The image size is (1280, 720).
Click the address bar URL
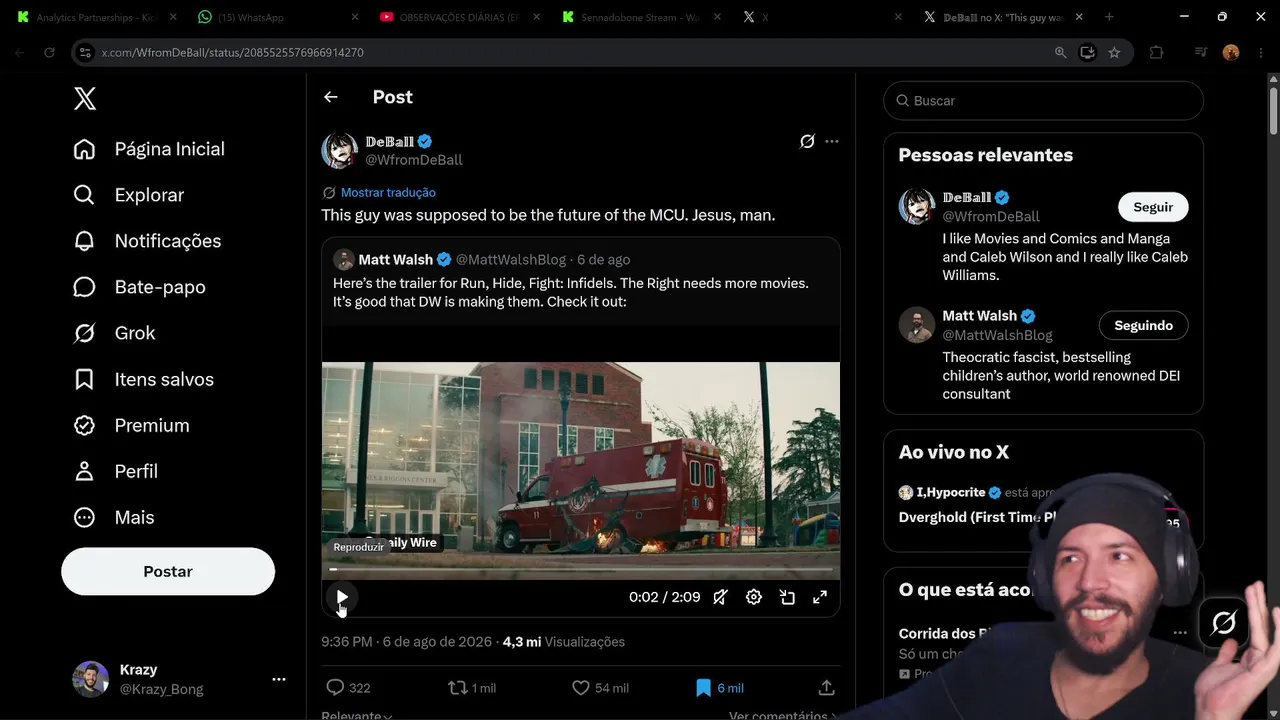(233, 53)
